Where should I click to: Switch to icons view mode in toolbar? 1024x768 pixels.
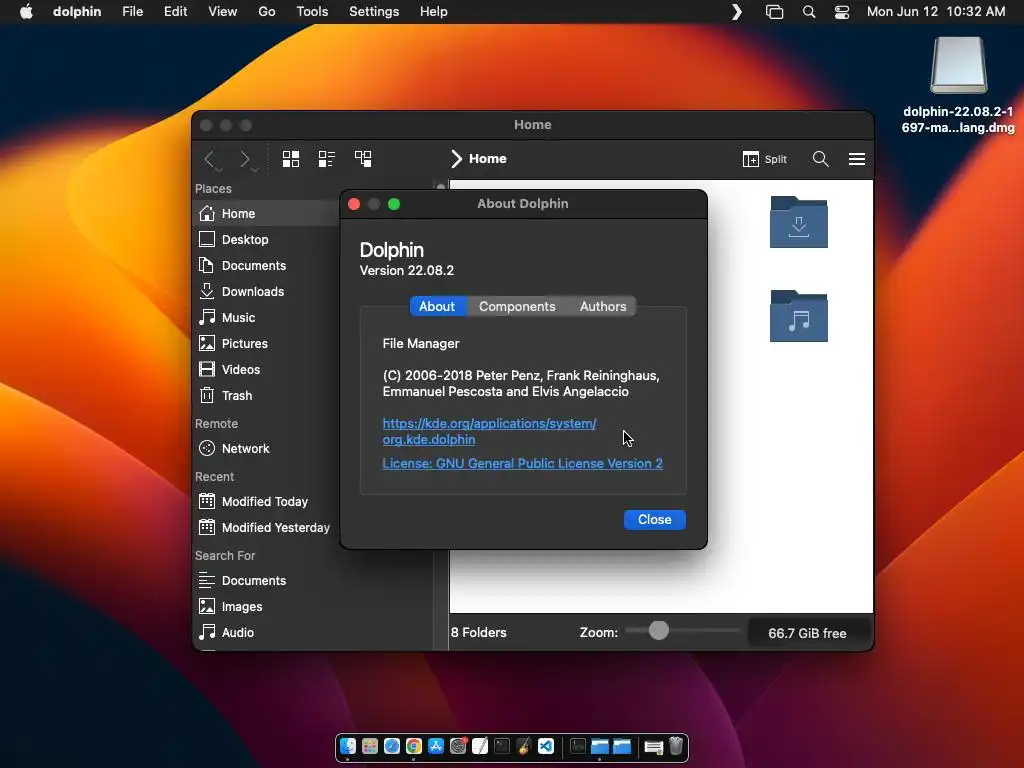click(291, 159)
